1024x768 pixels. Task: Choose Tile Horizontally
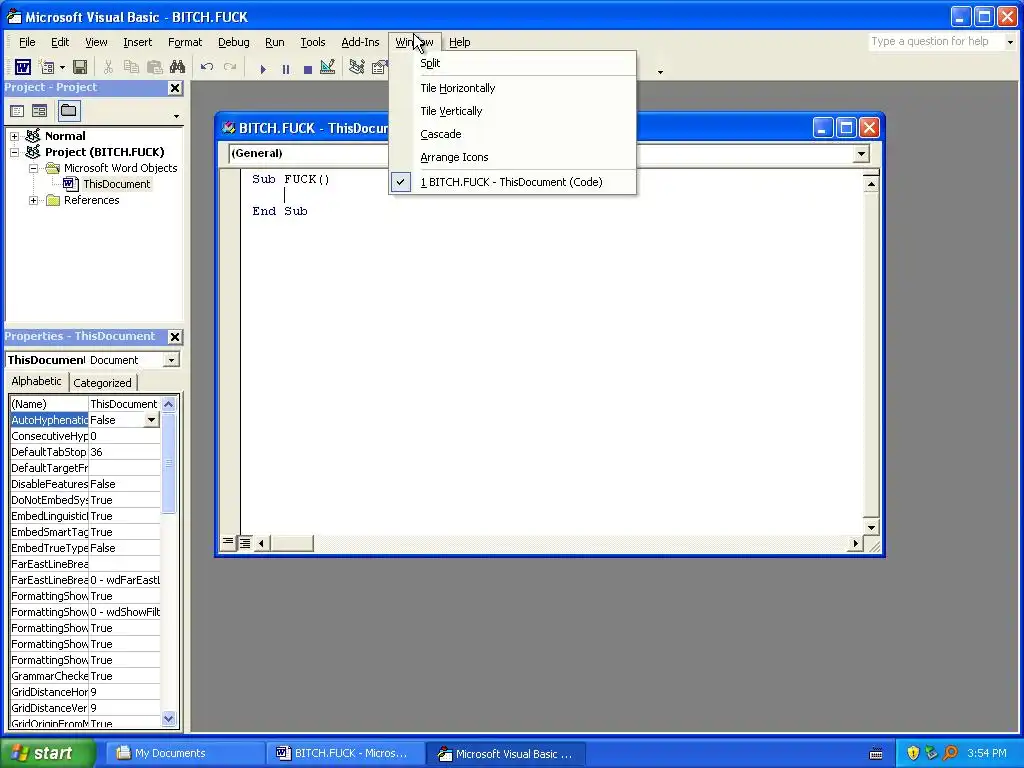point(513,88)
